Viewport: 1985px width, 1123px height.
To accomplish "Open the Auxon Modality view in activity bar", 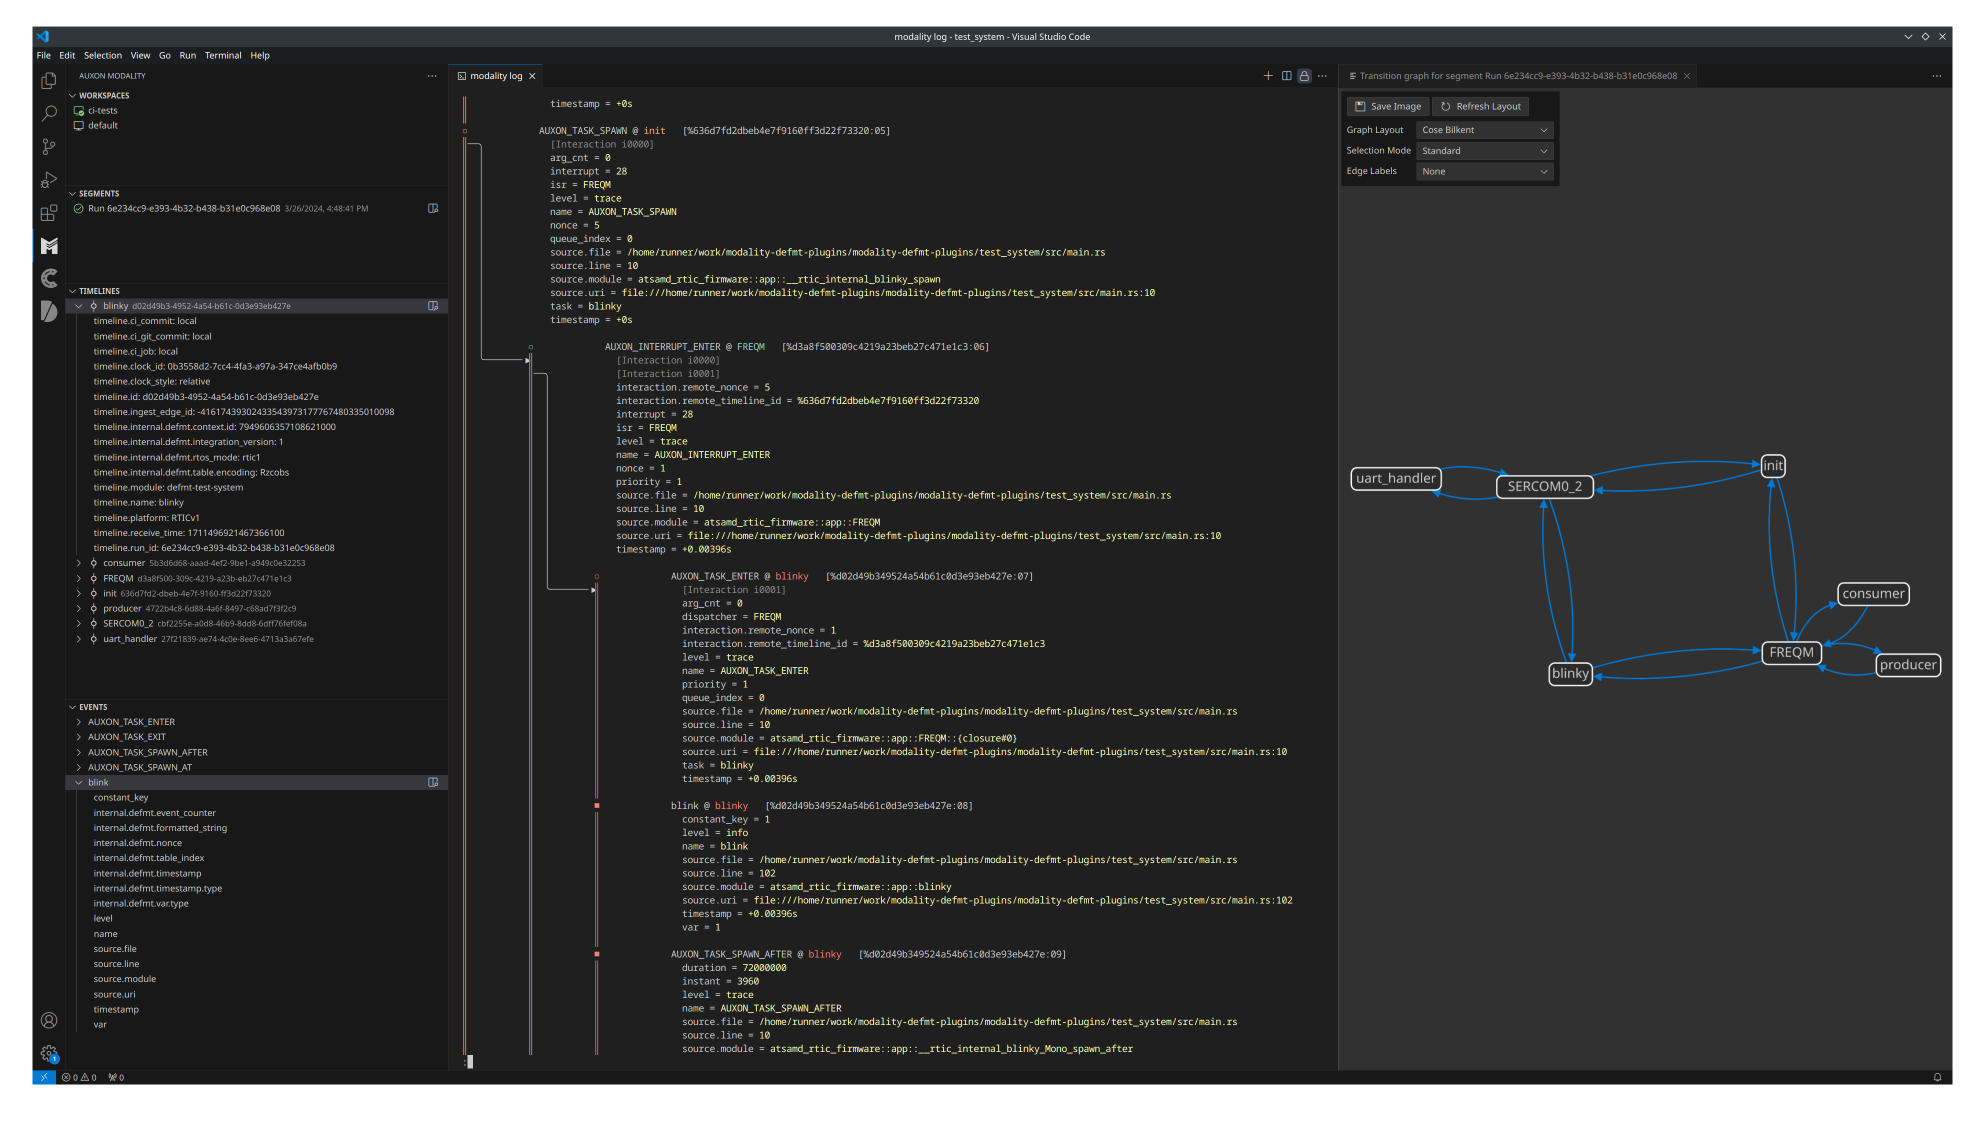I will [49, 246].
